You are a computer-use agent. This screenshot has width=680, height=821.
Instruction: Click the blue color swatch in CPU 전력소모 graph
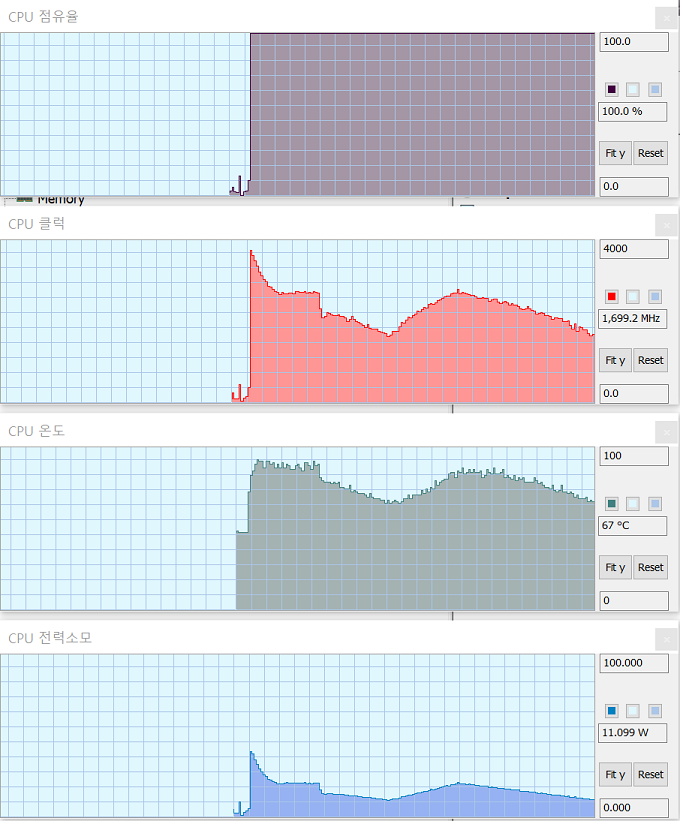point(611,711)
